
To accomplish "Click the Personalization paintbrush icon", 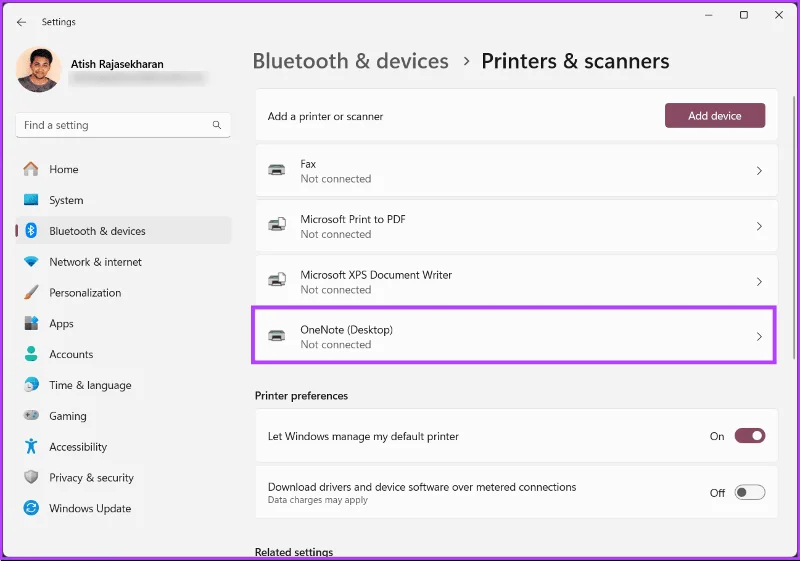I will [x=31, y=292].
